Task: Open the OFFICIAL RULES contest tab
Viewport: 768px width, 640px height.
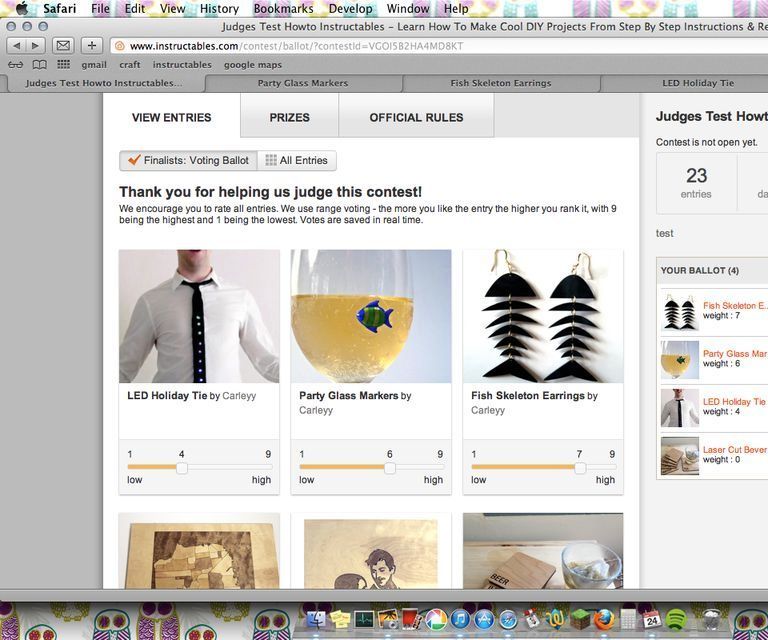Action: [416, 118]
